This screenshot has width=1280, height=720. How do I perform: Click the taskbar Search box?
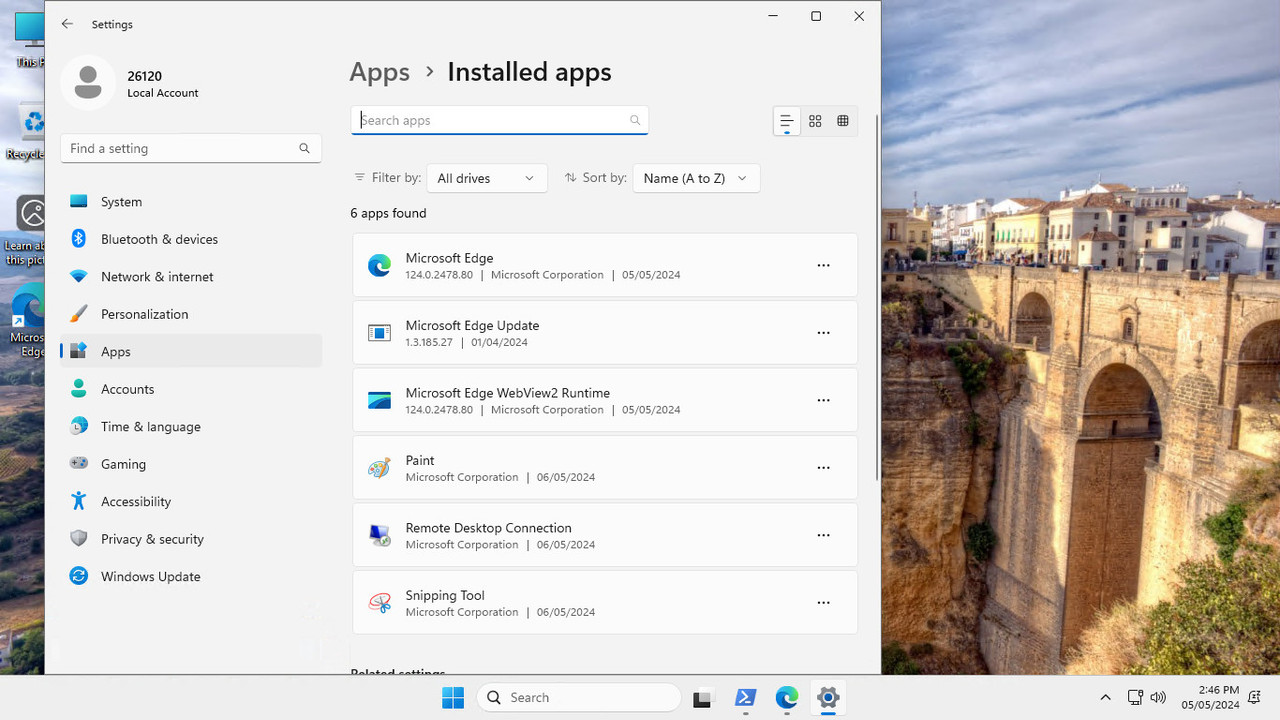tap(579, 698)
